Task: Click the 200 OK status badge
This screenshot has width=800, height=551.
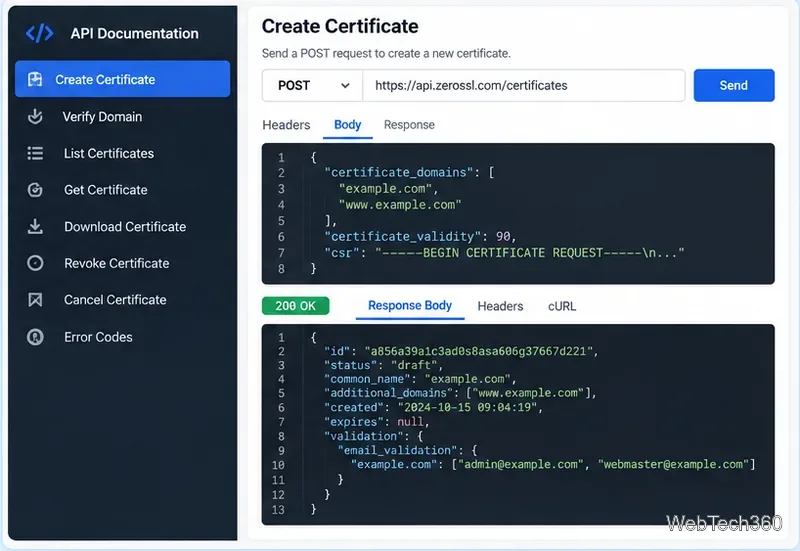Action: [295, 306]
